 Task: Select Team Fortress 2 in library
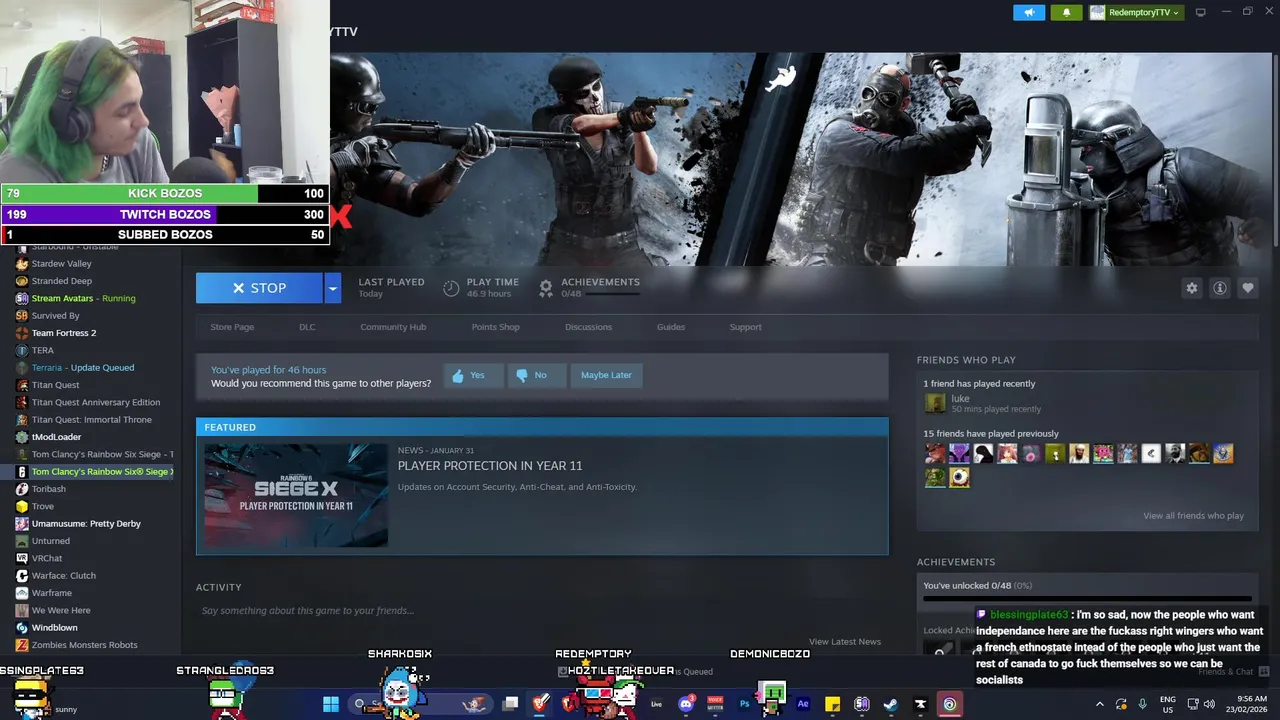[64, 333]
